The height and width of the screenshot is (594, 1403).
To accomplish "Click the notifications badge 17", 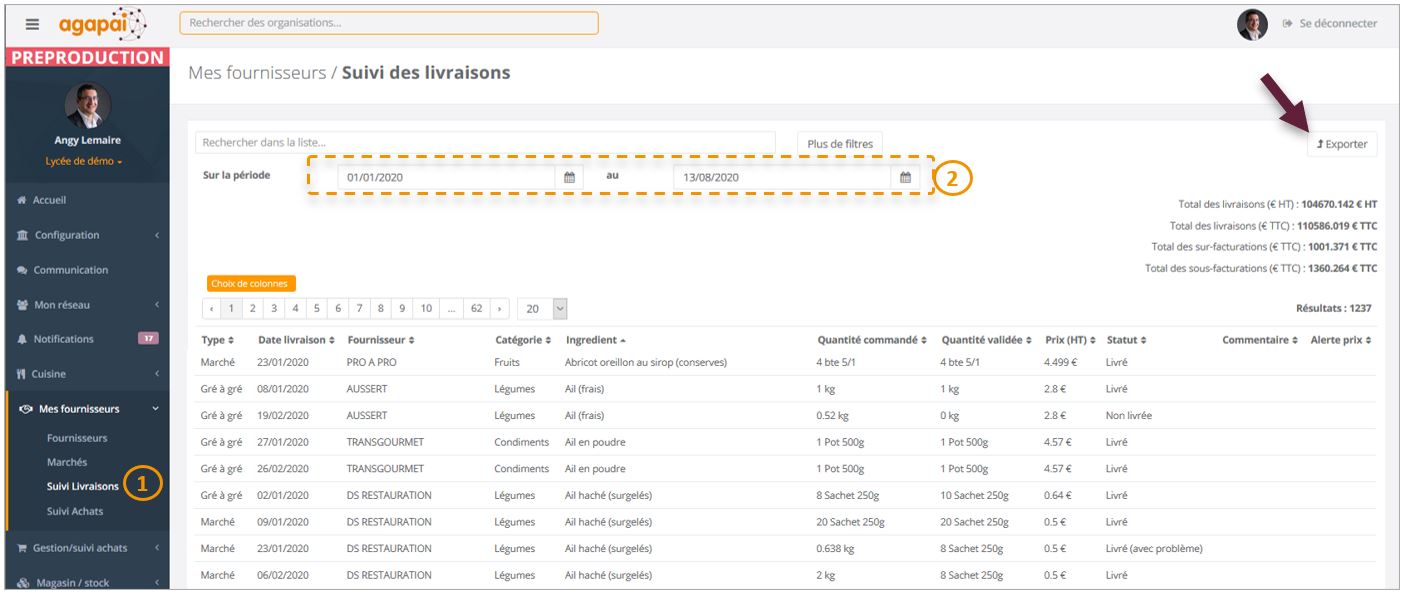I will coord(148,339).
